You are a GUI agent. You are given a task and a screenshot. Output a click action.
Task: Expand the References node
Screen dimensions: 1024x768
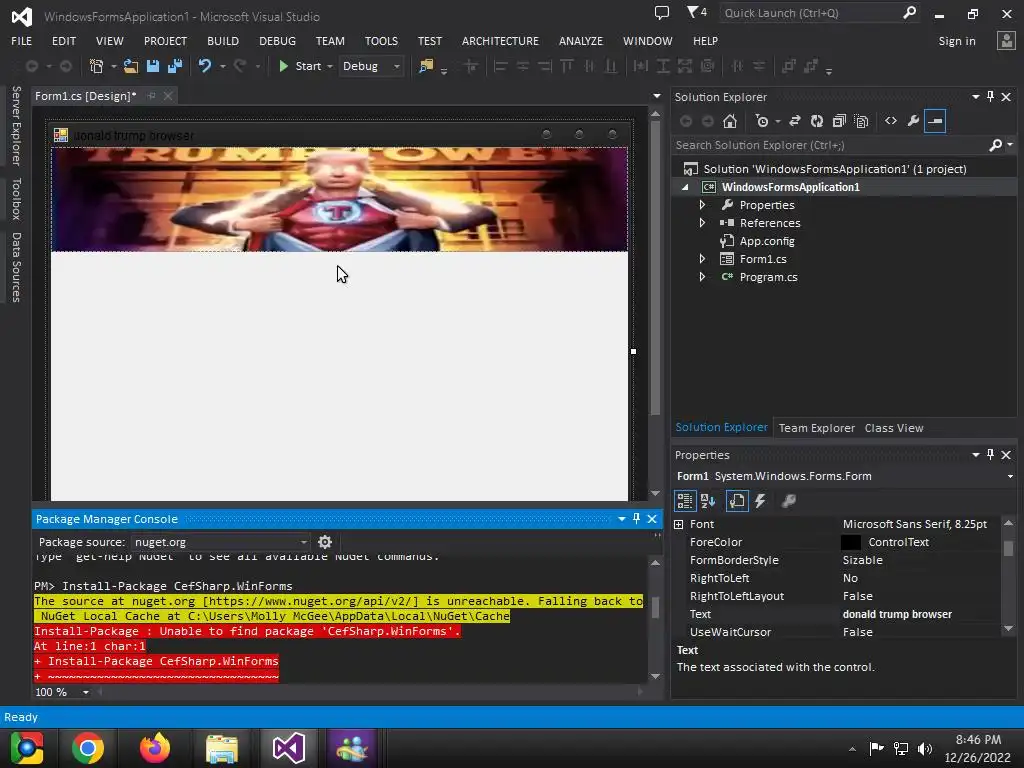(702, 223)
